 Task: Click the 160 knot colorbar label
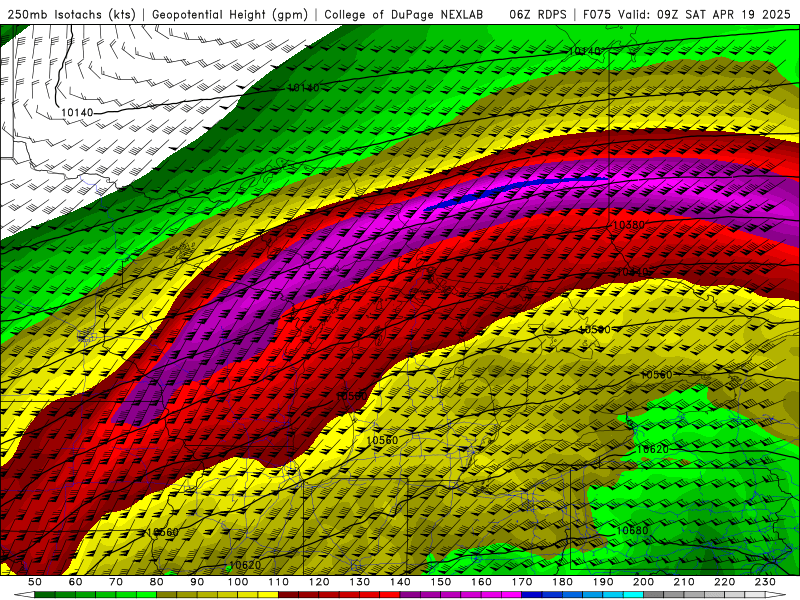pos(481,582)
